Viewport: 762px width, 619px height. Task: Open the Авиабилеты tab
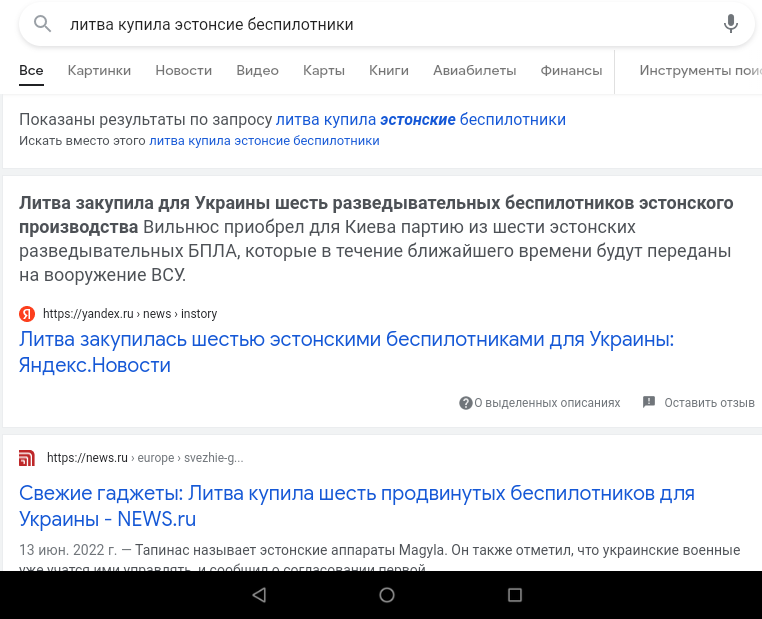point(475,70)
